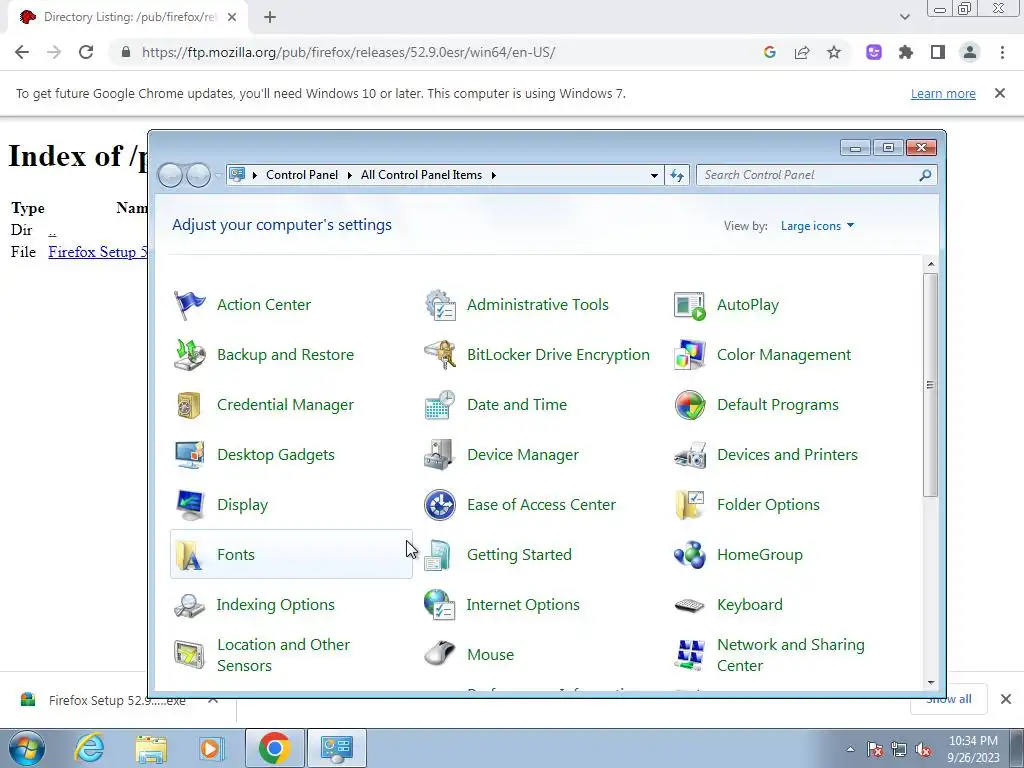Open the taskbar clock showing 10:34 PM
The image size is (1024, 768).
(x=973, y=749)
